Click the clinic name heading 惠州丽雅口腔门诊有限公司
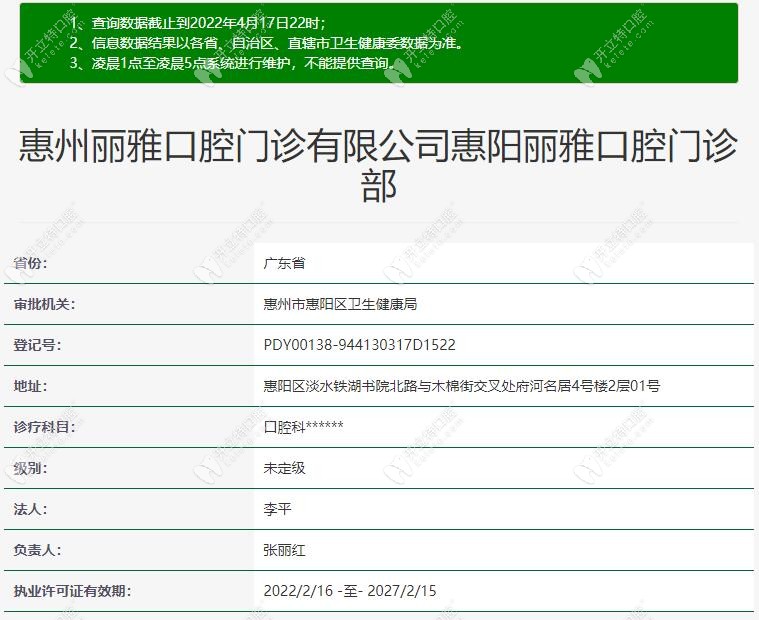The width and height of the screenshot is (759, 620). tap(379, 166)
